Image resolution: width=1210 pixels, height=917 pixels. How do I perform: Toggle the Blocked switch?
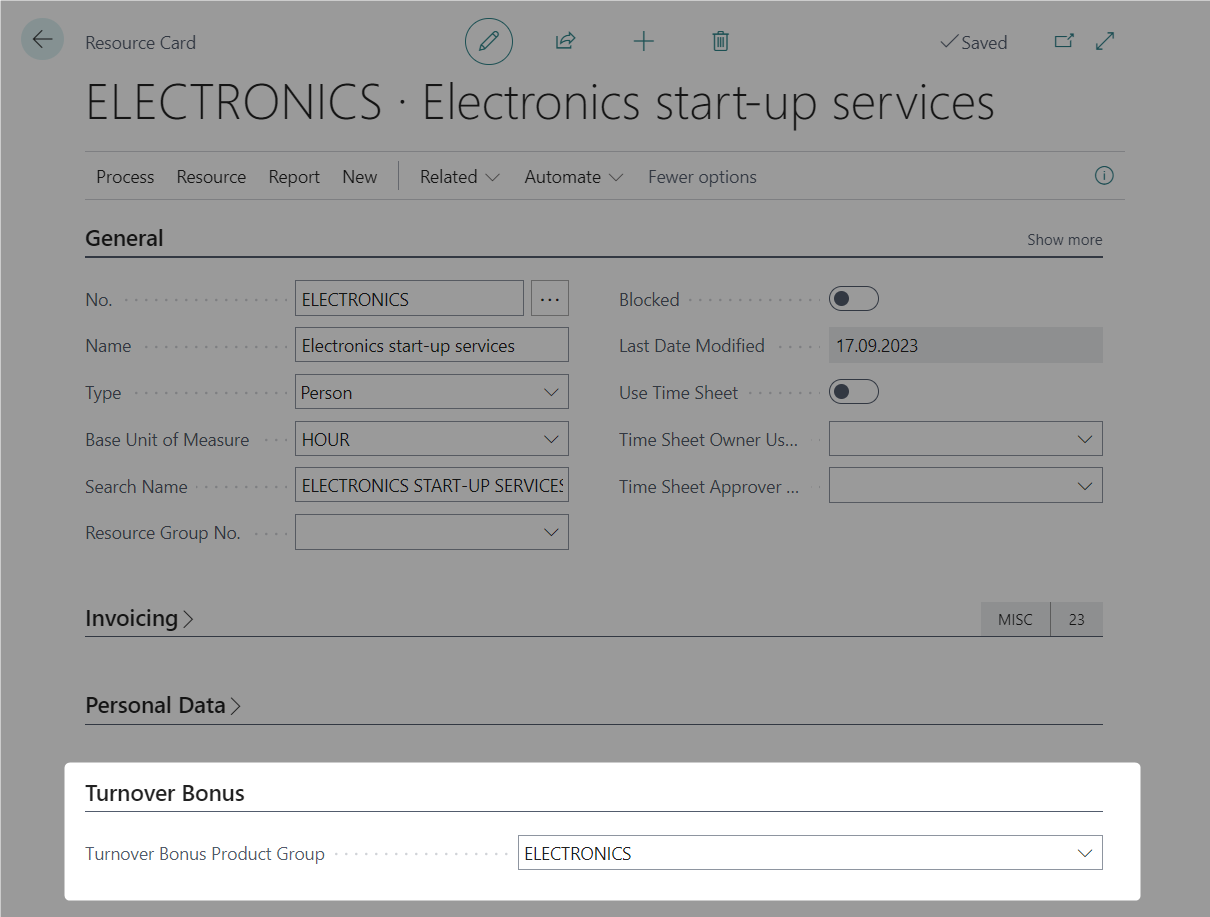pyautogui.click(x=854, y=299)
